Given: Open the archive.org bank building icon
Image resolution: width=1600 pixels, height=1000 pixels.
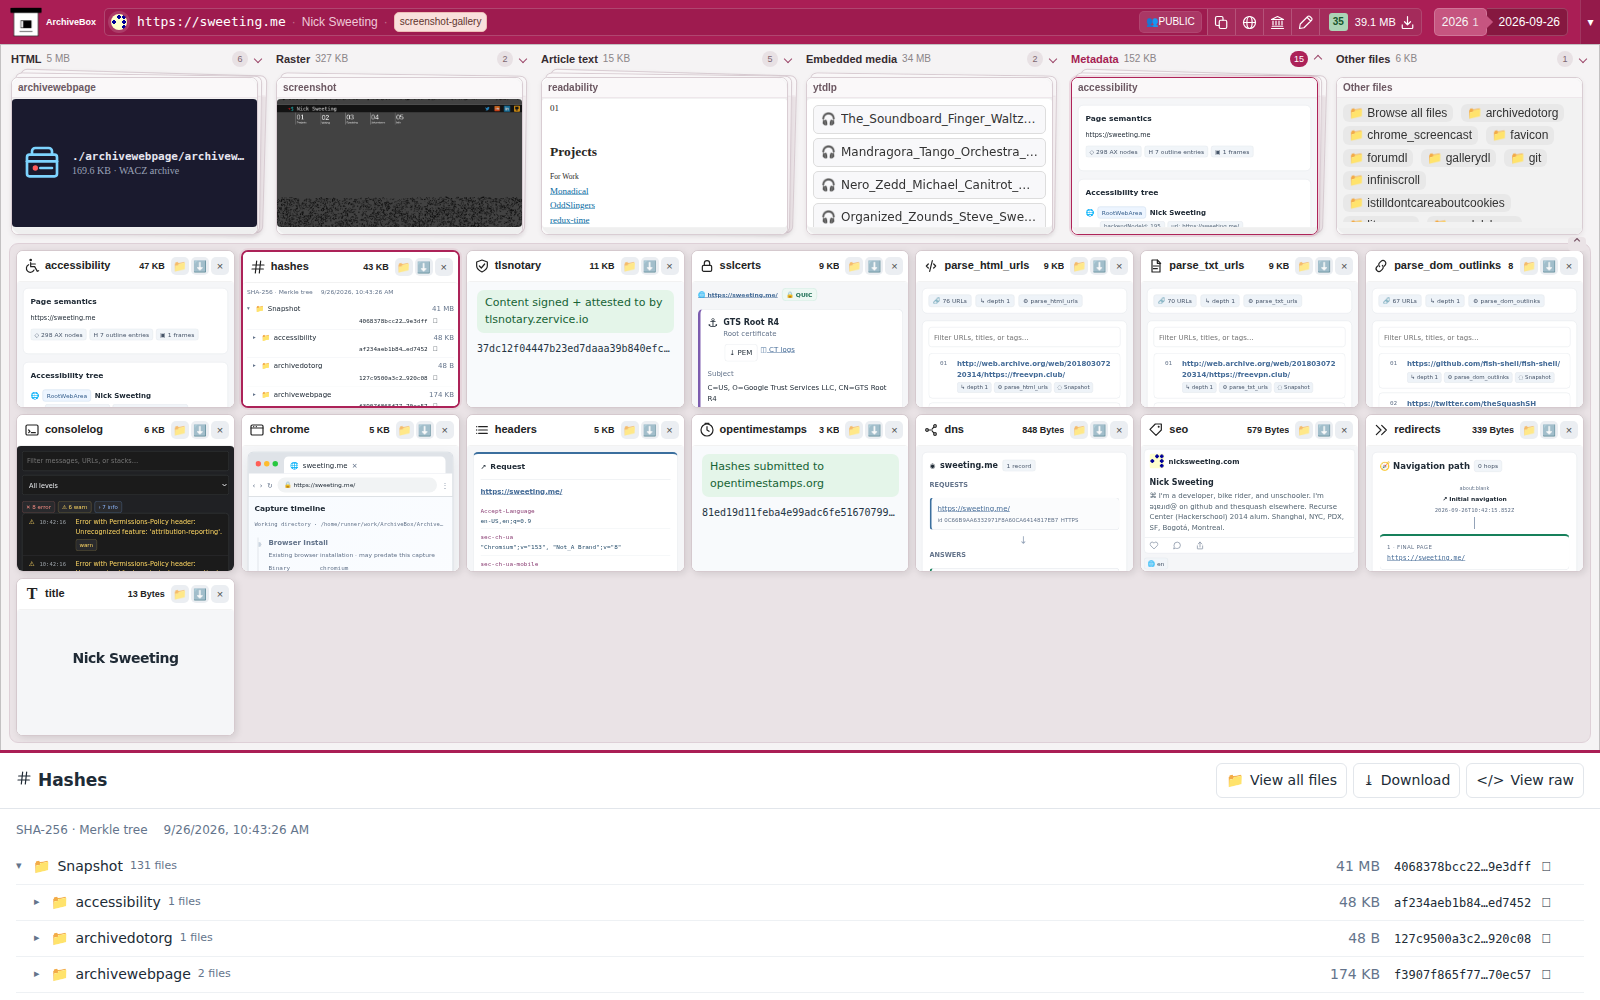Looking at the screenshot, I should click(x=1277, y=22).
